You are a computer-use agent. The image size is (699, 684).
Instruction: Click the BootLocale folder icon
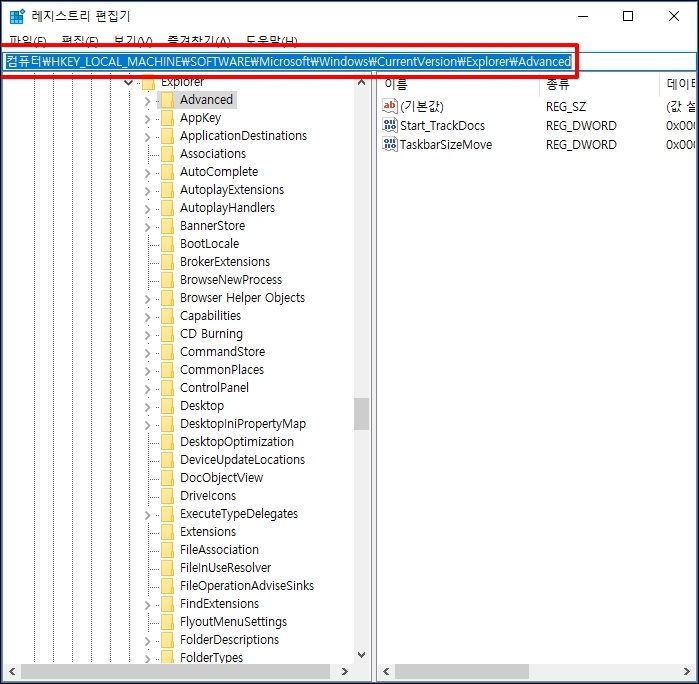coord(167,243)
